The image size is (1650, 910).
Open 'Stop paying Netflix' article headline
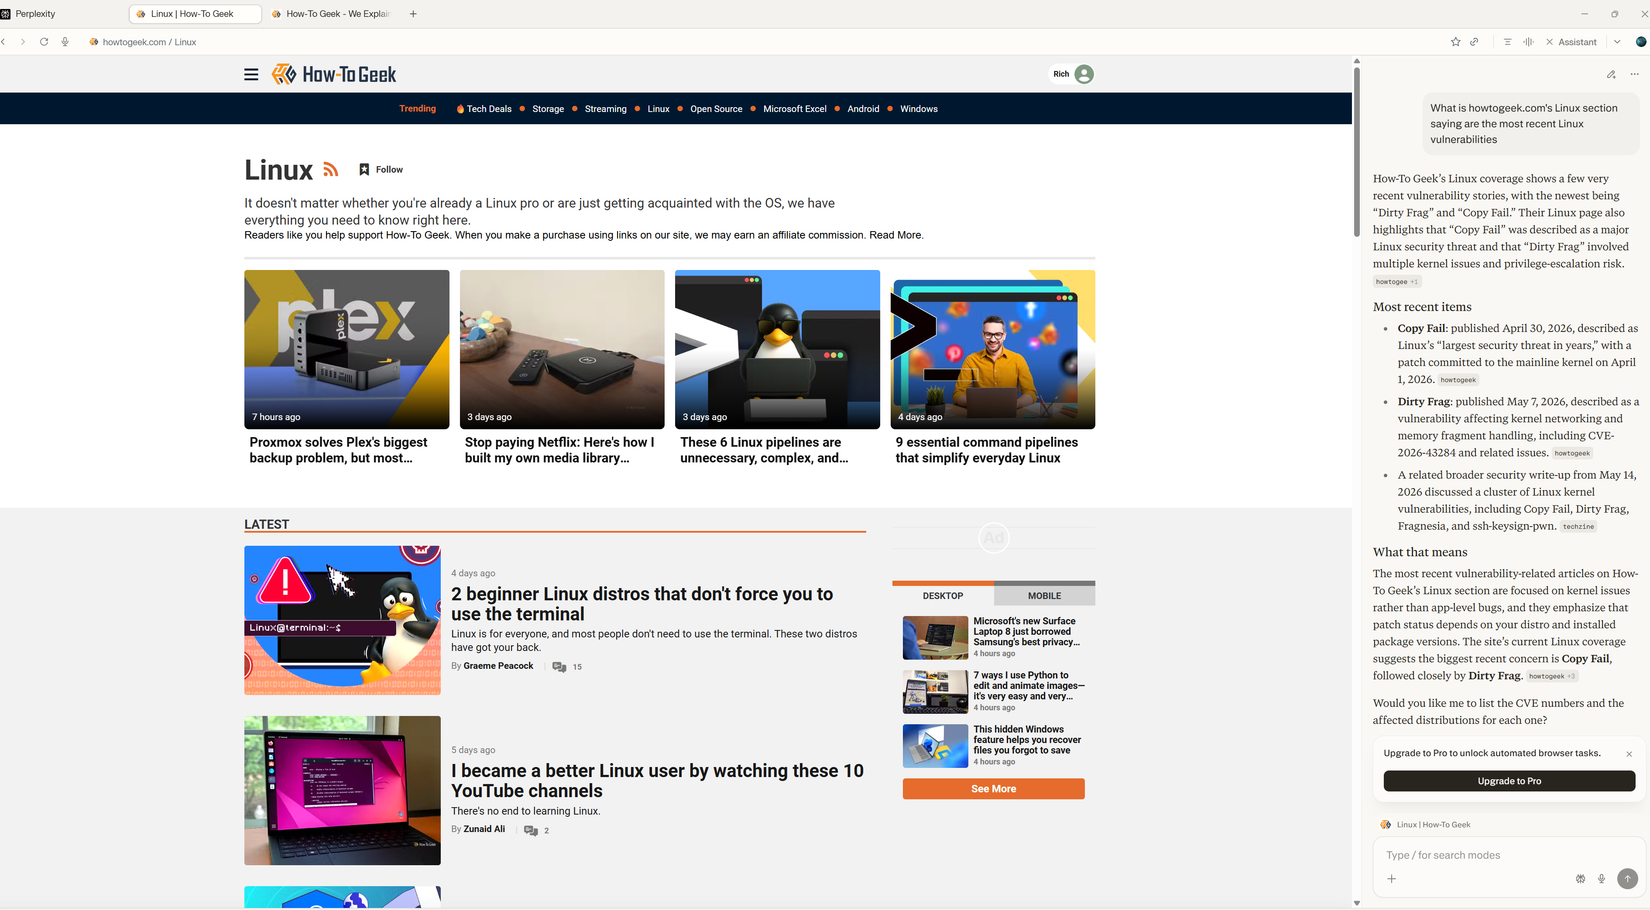[559, 450]
